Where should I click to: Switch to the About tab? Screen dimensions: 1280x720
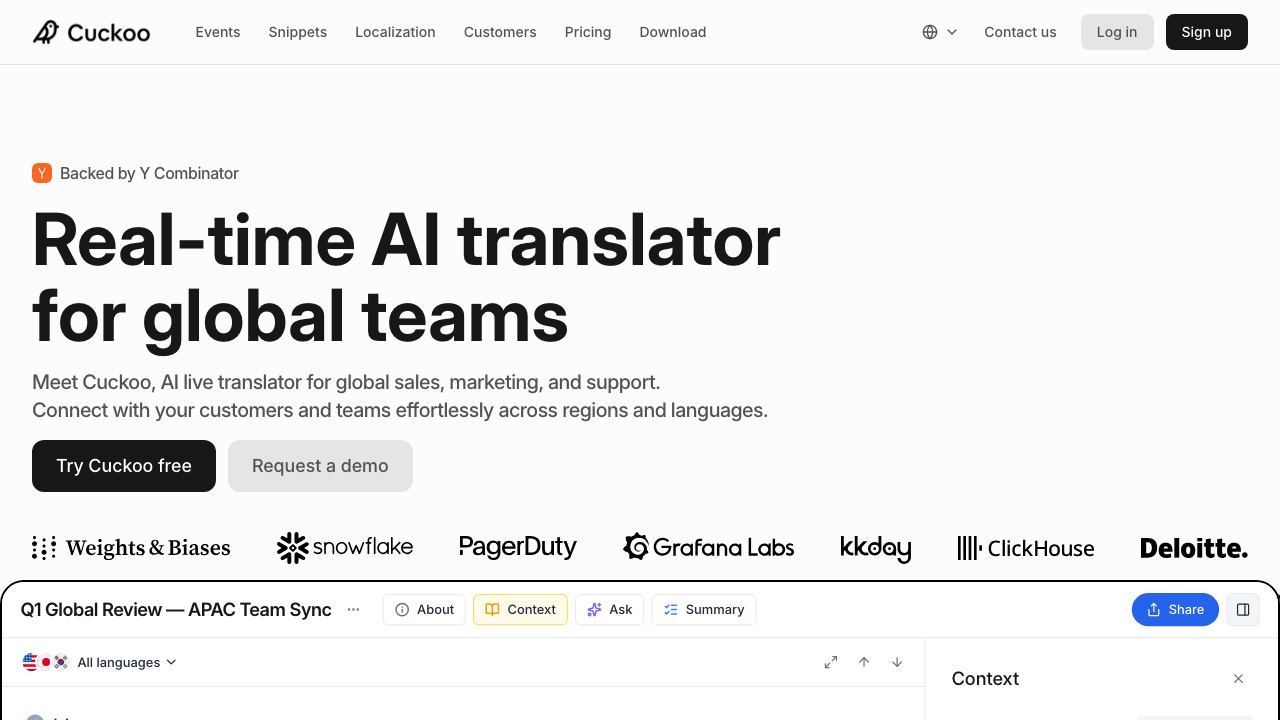tap(424, 609)
